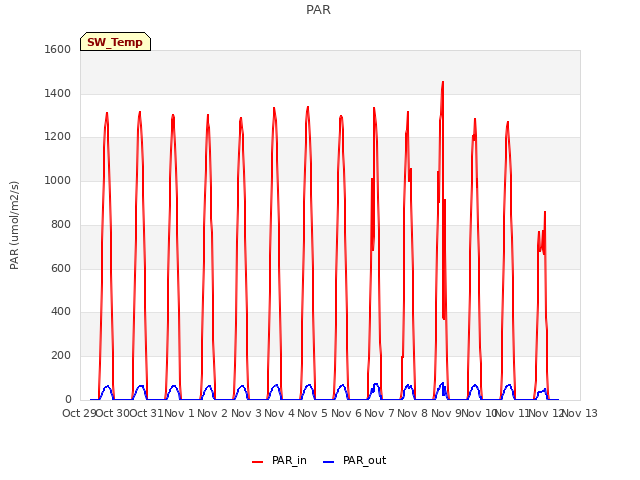Screen dimensions: 640x480
Task: Click the red PAR_in legend swatch
Action: 258,462
